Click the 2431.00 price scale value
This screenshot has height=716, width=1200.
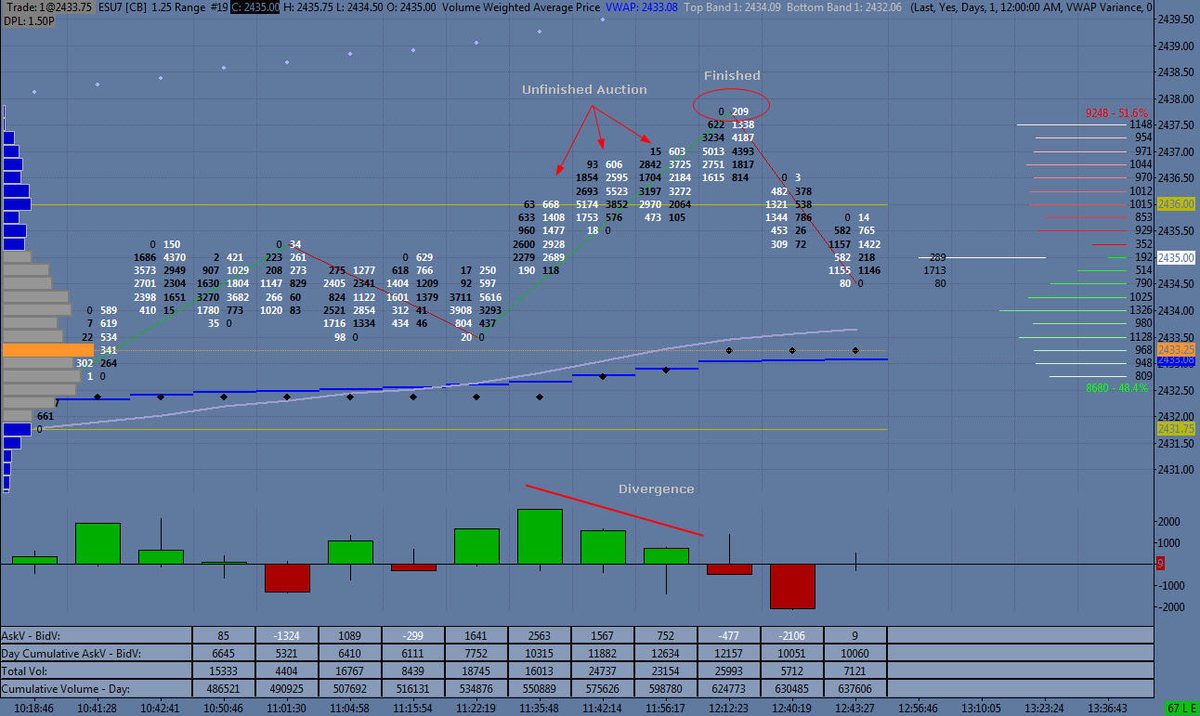[1178, 469]
